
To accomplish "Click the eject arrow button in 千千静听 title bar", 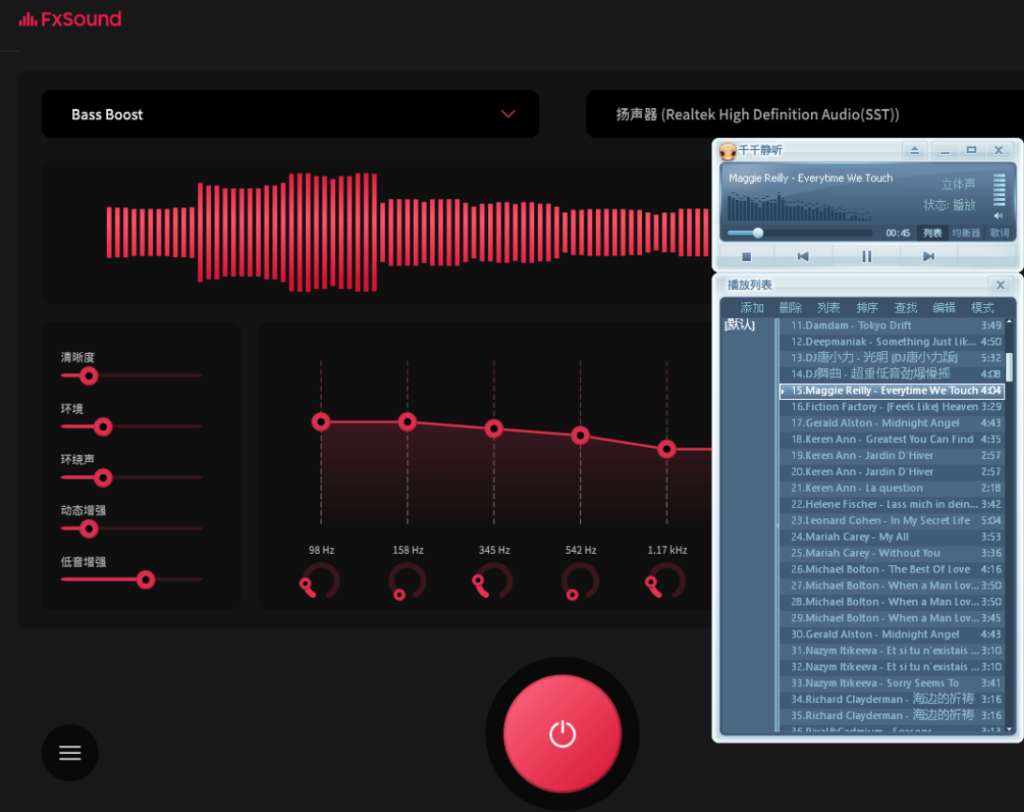I will [x=914, y=150].
